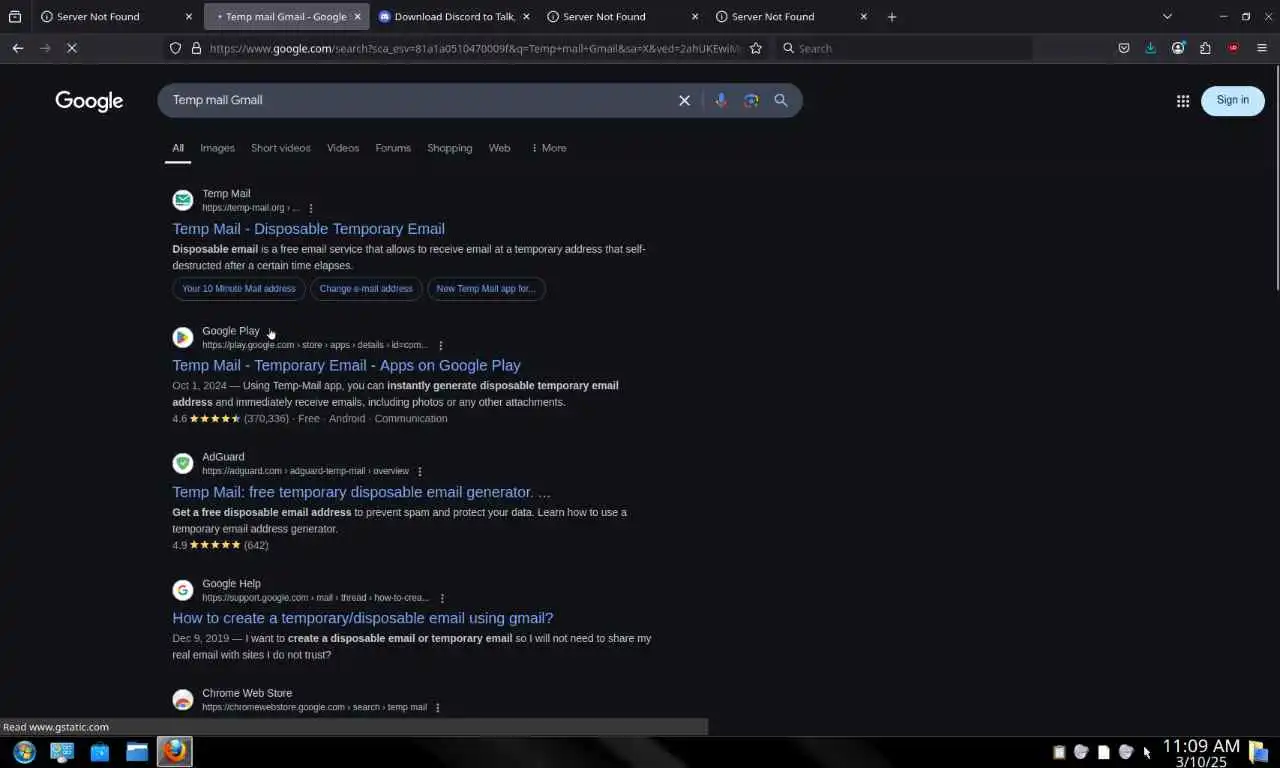The width and height of the screenshot is (1280, 768).
Task: Click the uBlock Origin extension icon
Action: (x=1233, y=48)
